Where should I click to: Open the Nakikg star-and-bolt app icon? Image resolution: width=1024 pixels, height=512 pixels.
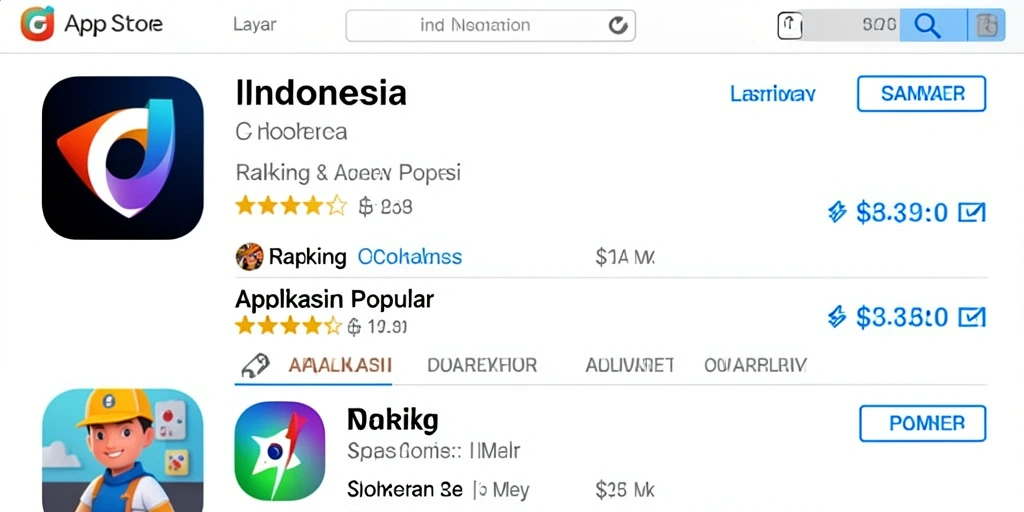tap(280, 451)
